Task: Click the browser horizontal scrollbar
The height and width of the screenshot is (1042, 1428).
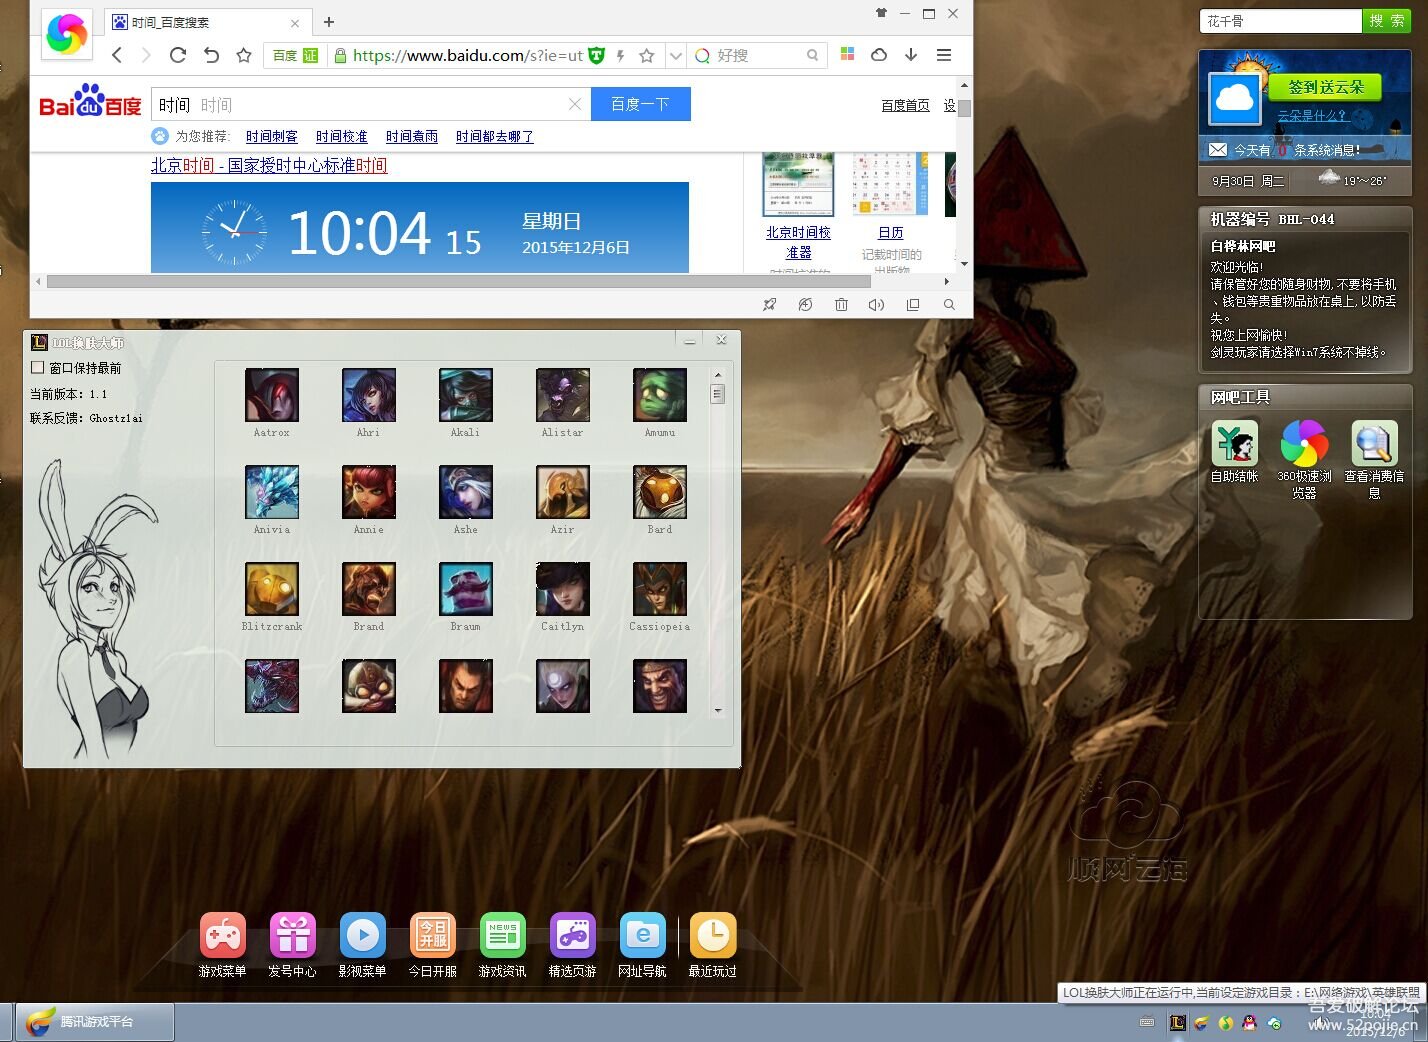Action: coord(458,282)
